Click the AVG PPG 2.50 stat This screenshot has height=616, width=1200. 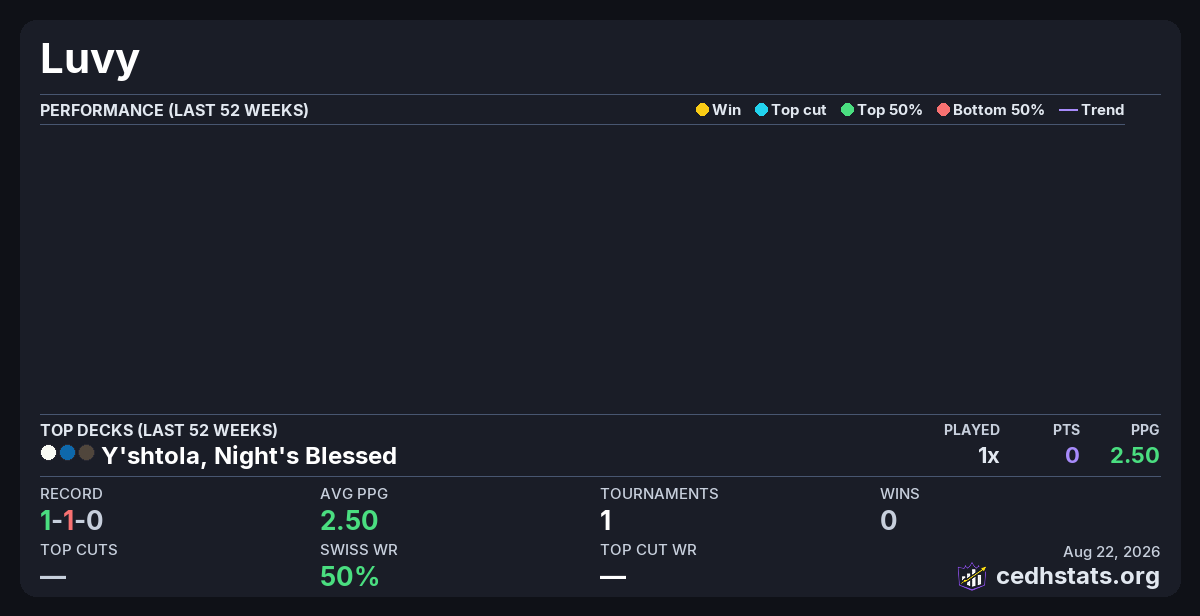(x=349, y=520)
